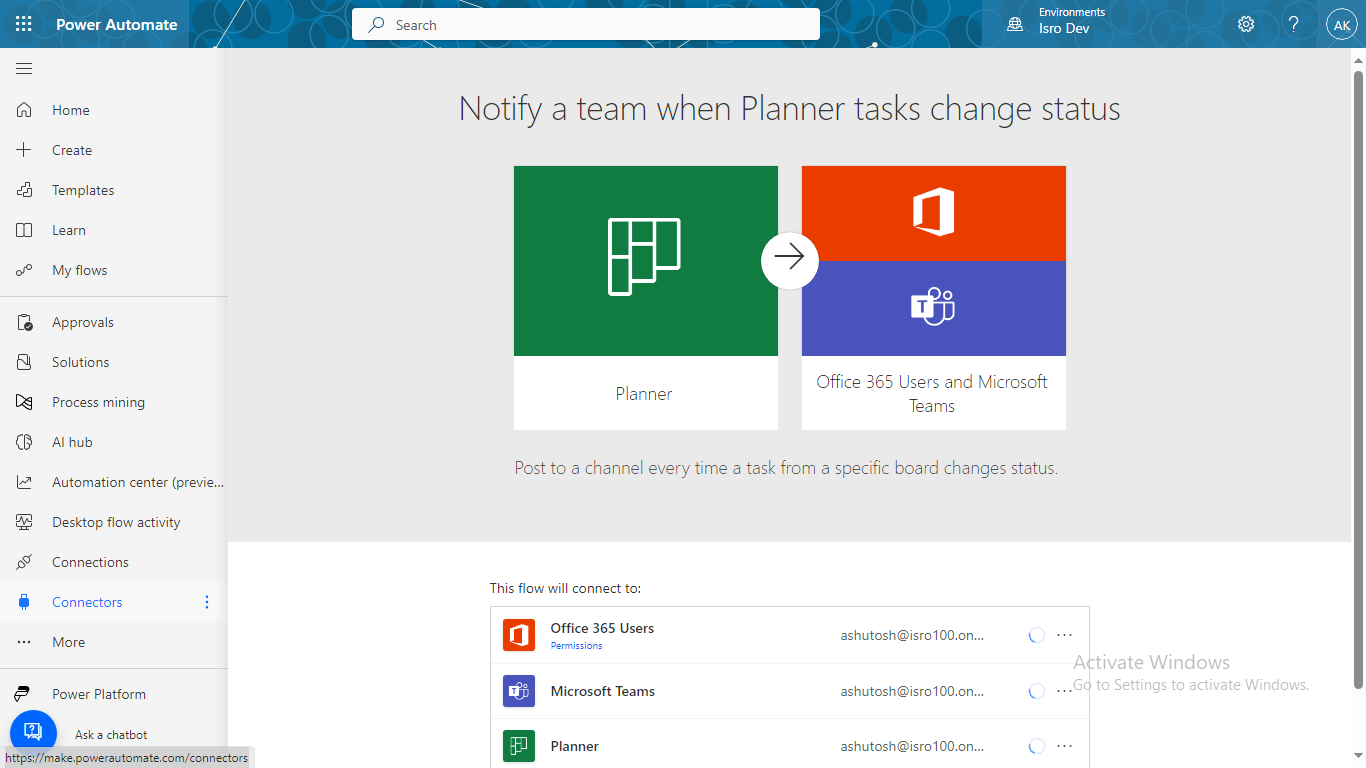Click the Permissions link under Office 365
The width and height of the screenshot is (1366, 768).
[x=576, y=646]
